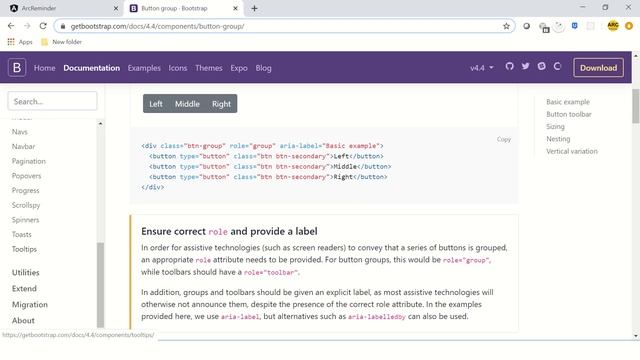This screenshot has width=640, height=360.
Task: Jump to Sizing section
Action: [555, 127]
